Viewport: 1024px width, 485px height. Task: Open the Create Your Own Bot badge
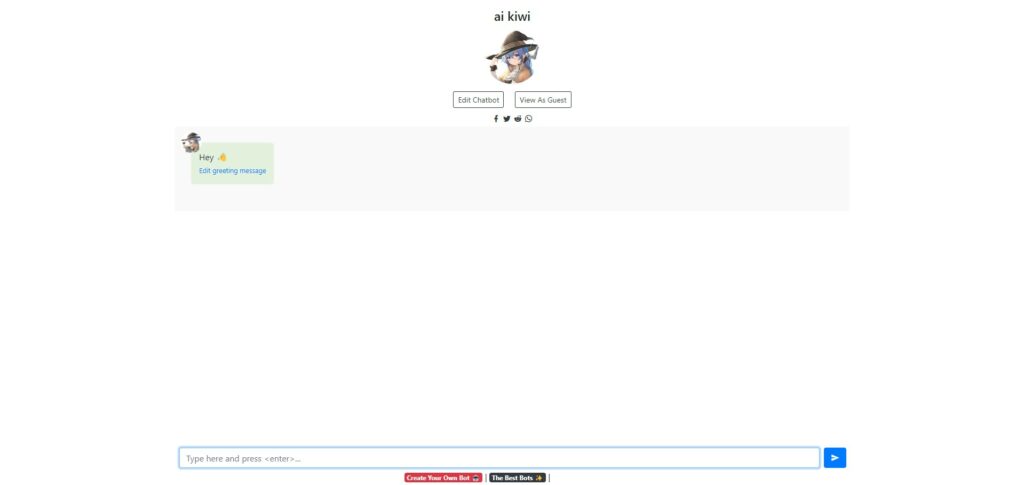point(443,478)
